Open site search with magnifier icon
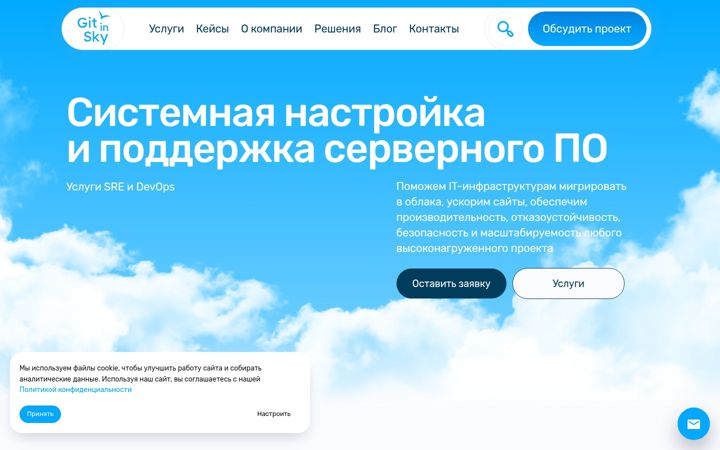720x450 pixels. [x=505, y=29]
